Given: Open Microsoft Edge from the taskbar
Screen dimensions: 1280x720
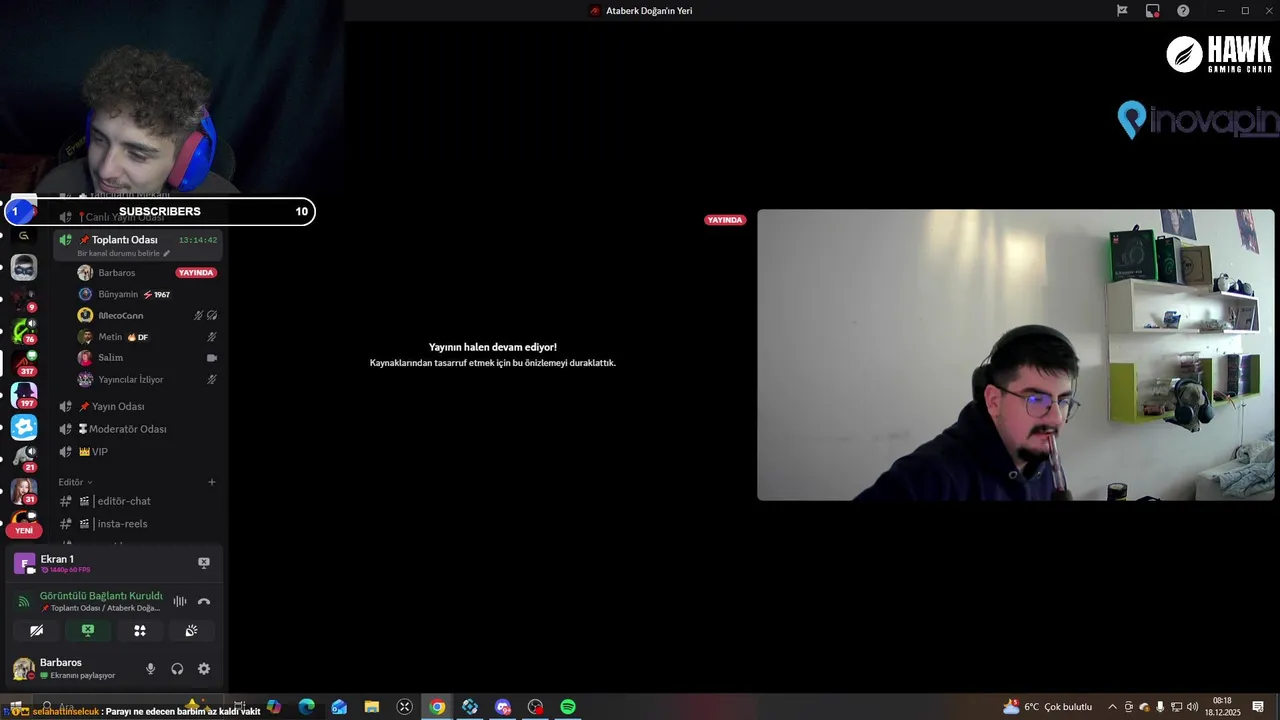Looking at the screenshot, I should [306, 707].
